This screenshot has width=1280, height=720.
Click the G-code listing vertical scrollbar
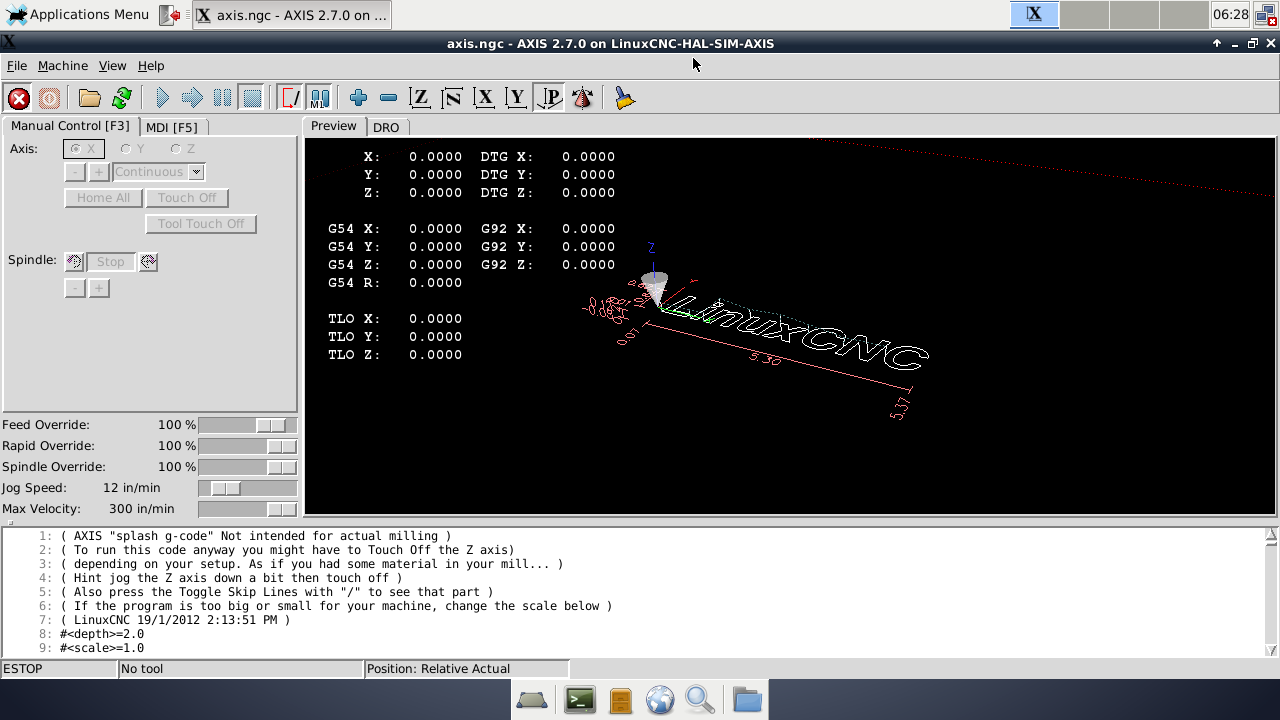(x=1271, y=592)
